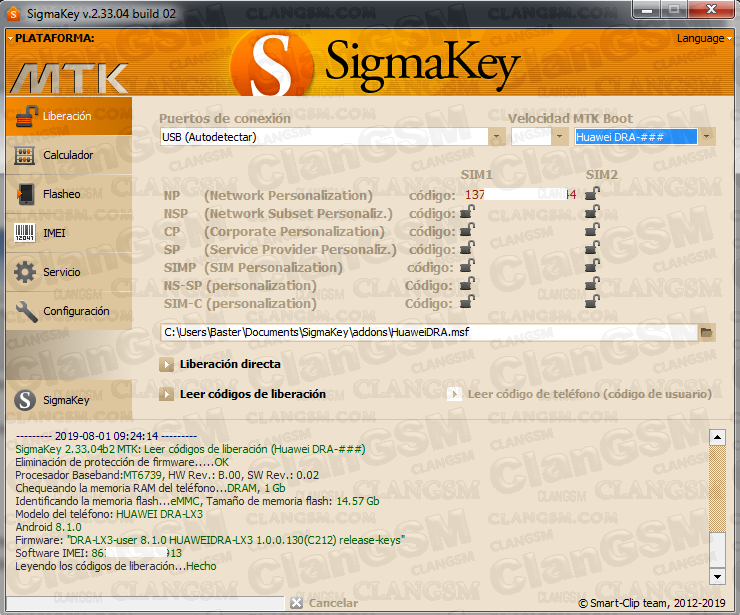Click the MTK platform logo
Viewport: 740px width, 615px height.
69,78
